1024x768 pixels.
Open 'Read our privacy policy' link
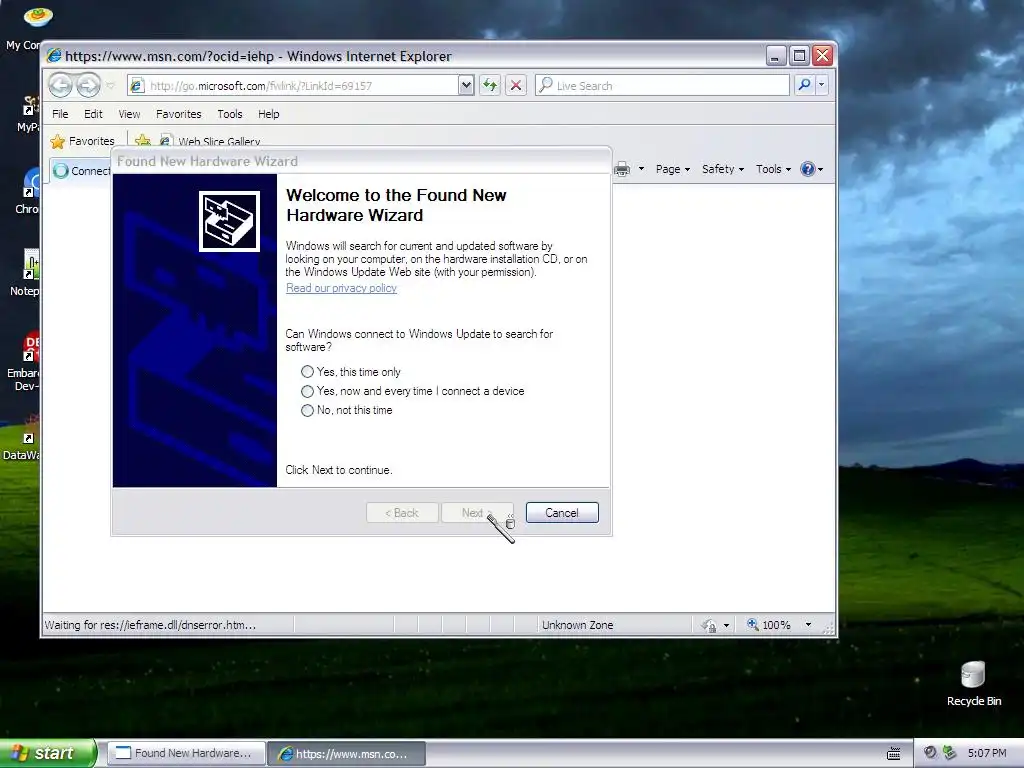(341, 288)
